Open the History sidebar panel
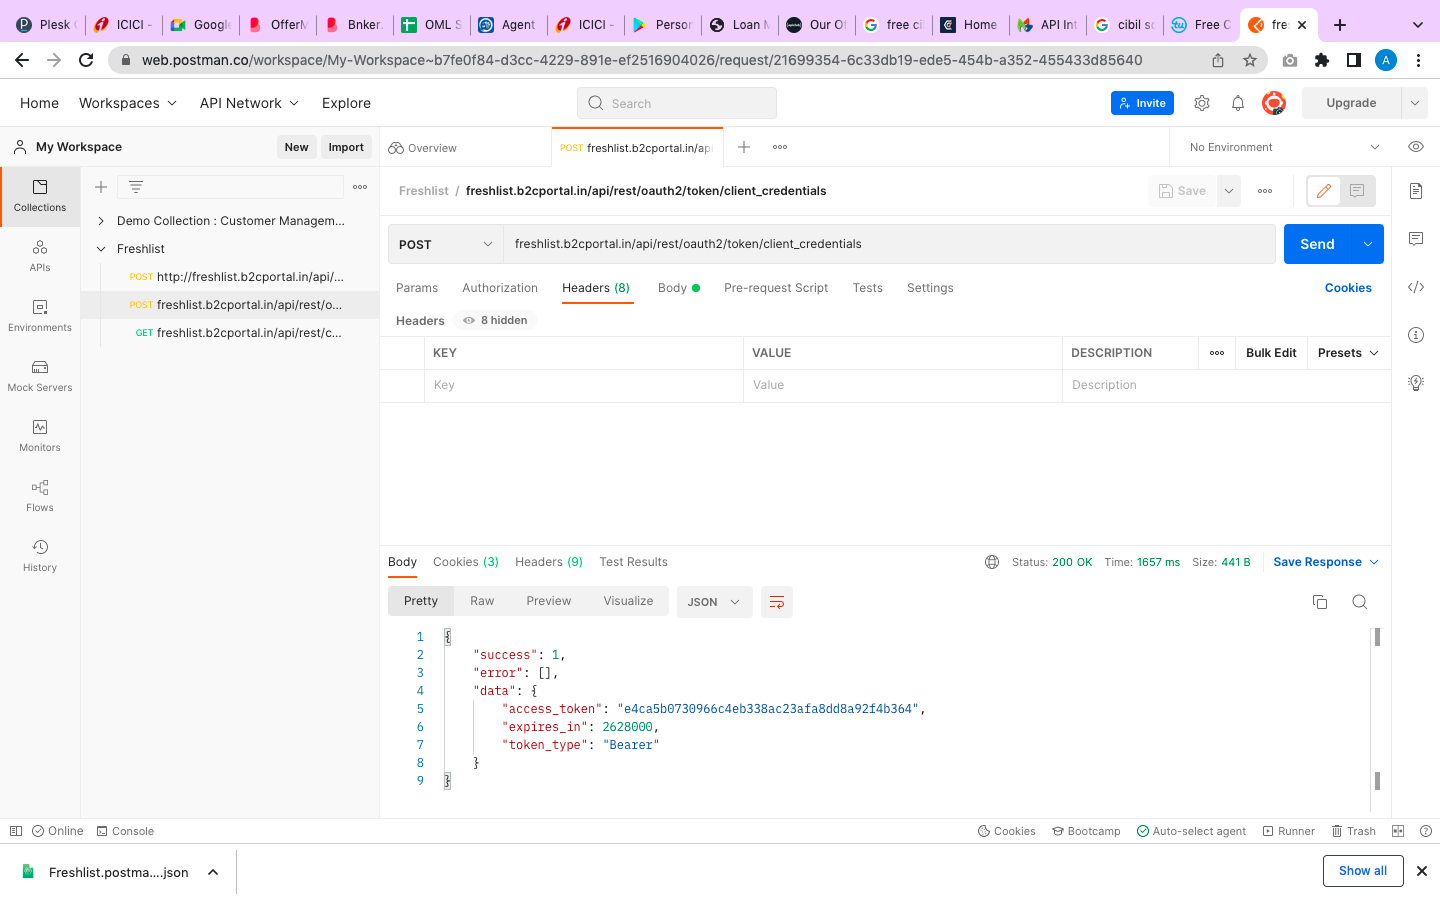The height and width of the screenshot is (900, 1440). coord(40,556)
